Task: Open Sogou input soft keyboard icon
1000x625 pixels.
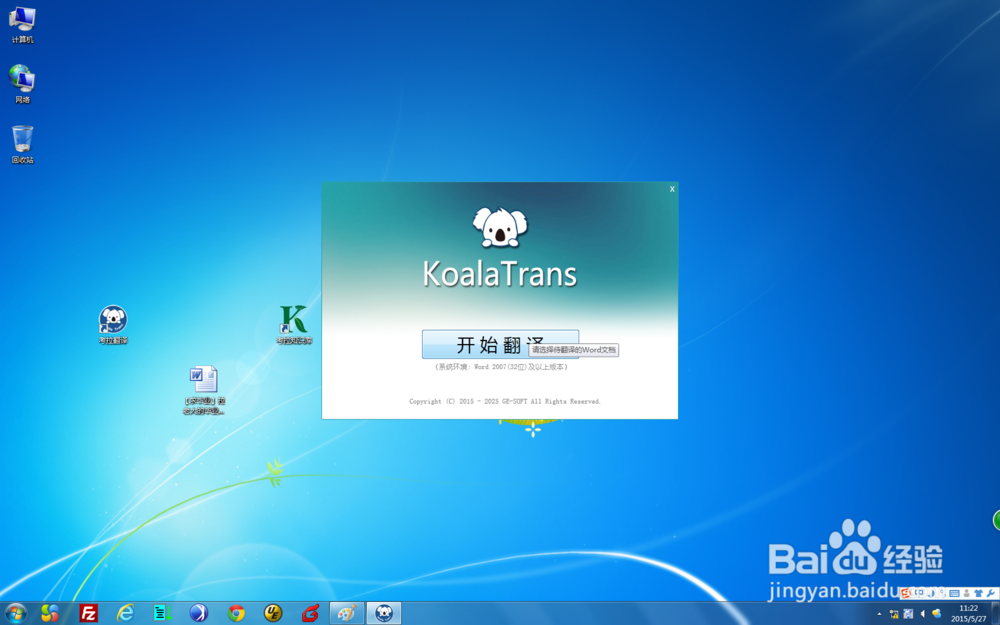Action: [x=954, y=593]
